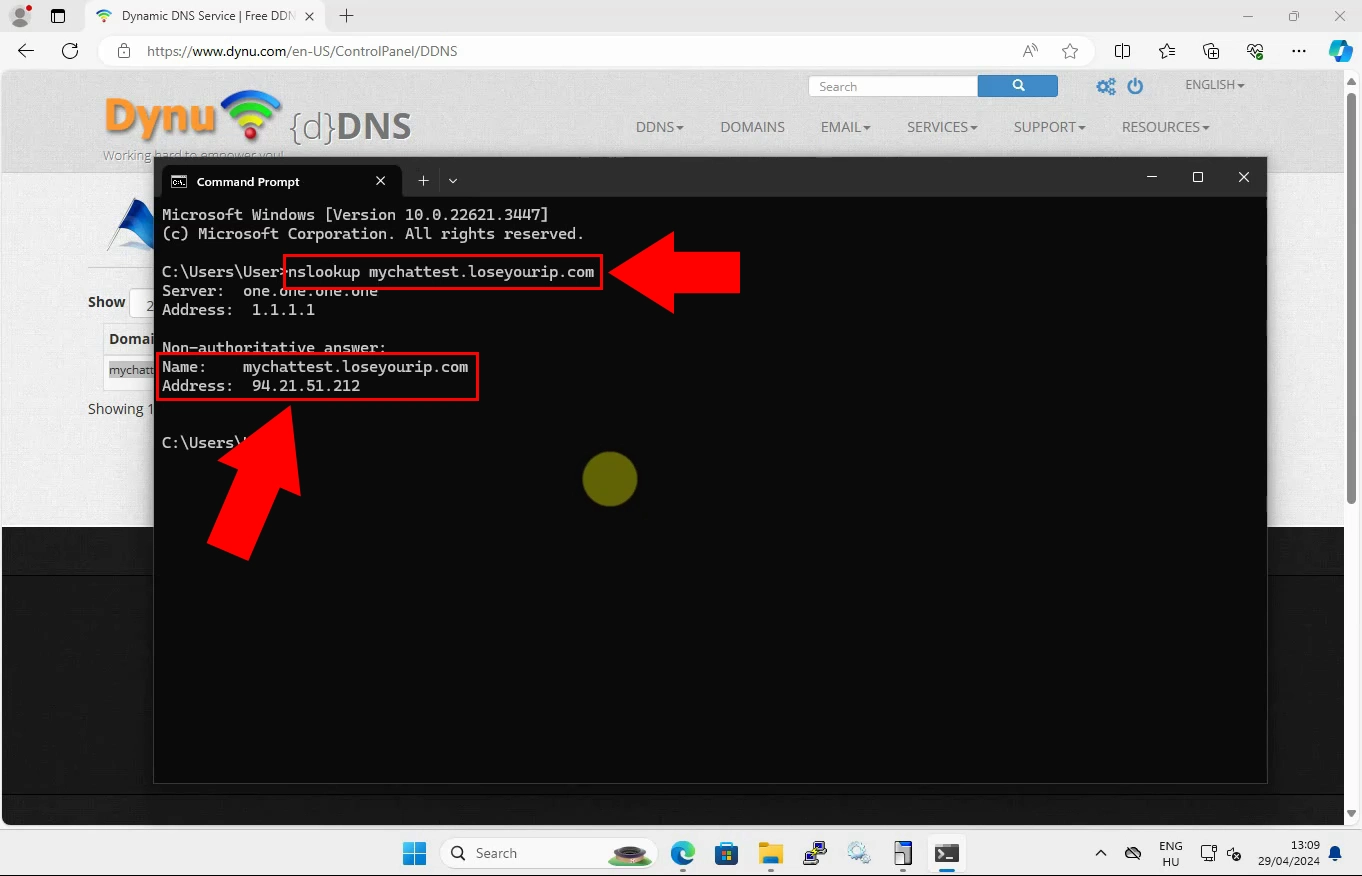The height and width of the screenshot is (876, 1362).
Task: Open ENG HU keyboard language switcher
Action: click(x=1171, y=853)
